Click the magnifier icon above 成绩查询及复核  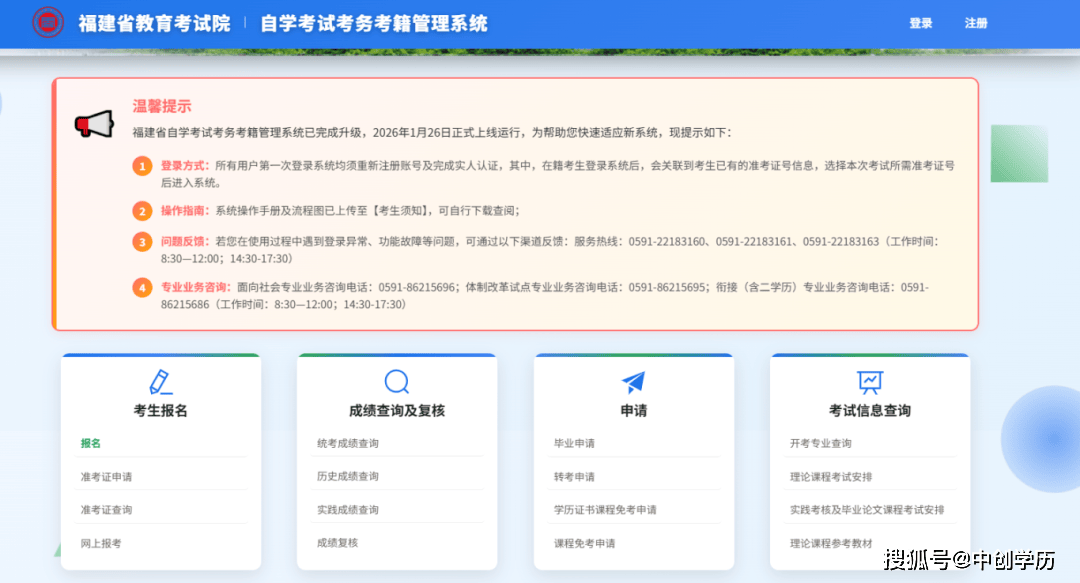pos(397,382)
